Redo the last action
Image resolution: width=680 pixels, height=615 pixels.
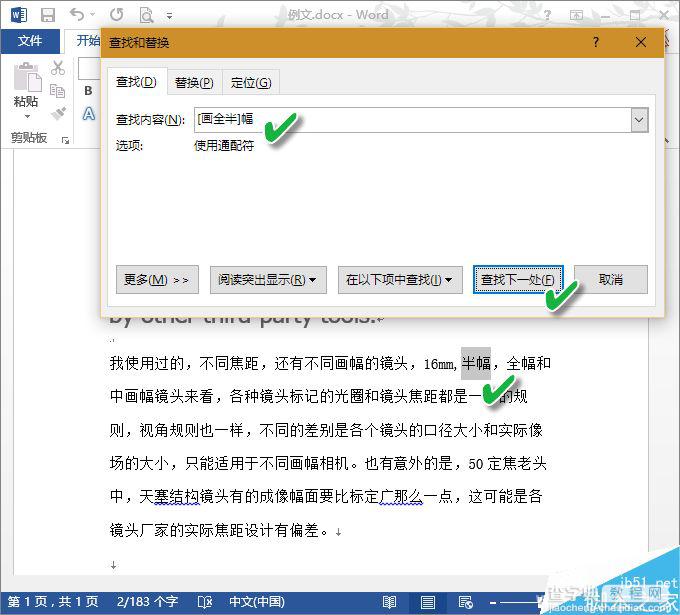coord(116,15)
